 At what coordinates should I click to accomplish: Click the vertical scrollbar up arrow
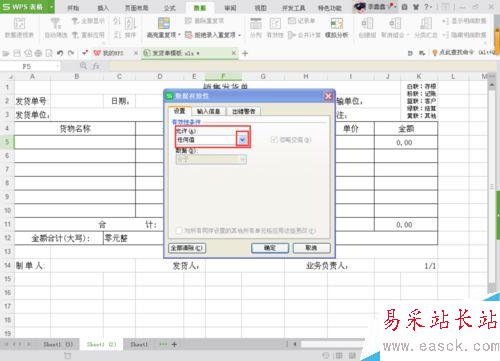(x=492, y=85)
